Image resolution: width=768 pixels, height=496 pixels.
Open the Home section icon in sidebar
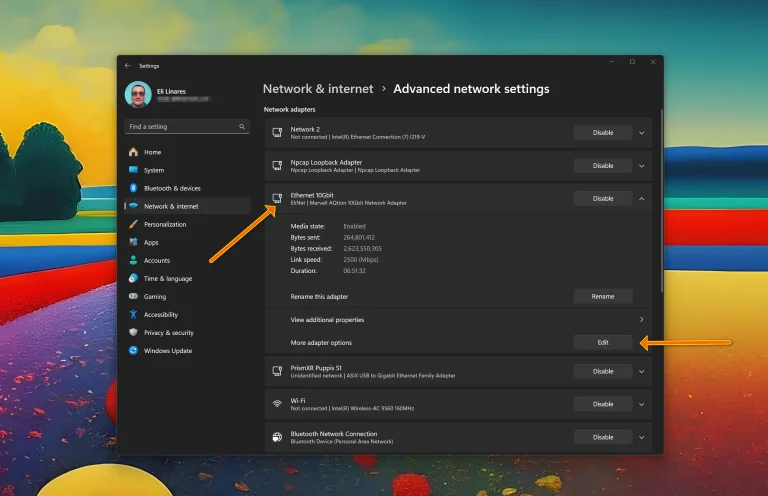pyautogui.click(x=133, y=152)
